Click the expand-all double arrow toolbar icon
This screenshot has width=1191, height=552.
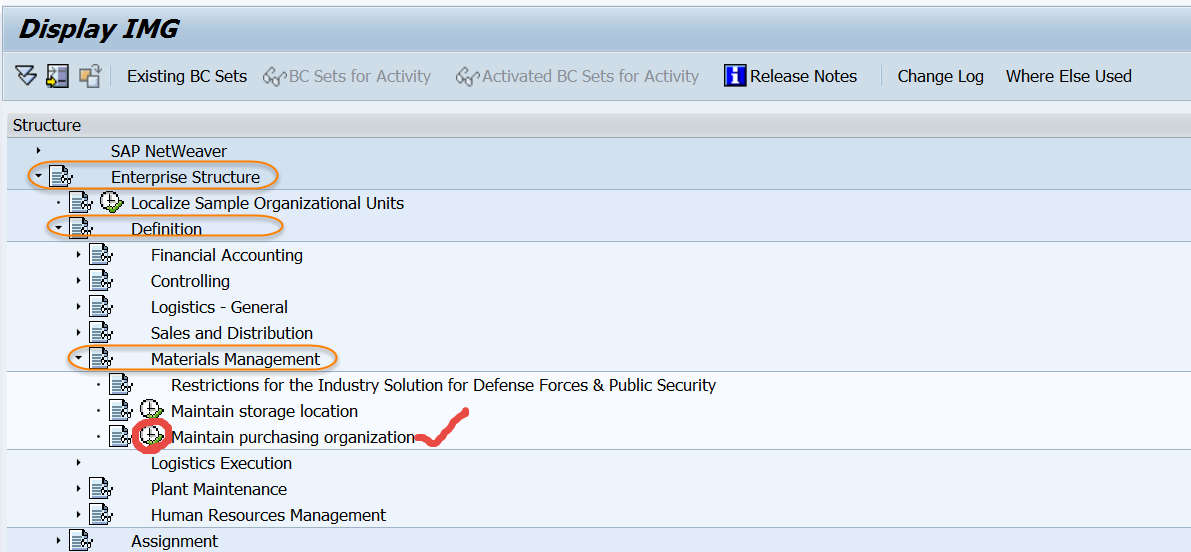click(x=26, y=76)
